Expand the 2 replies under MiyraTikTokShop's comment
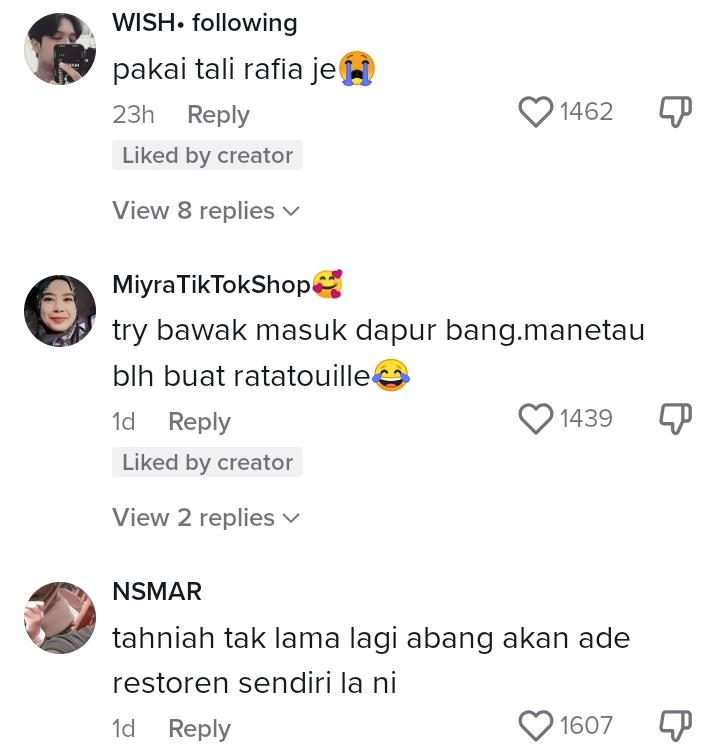720x754 pixels. pyautogui.click(x=206, y=518)
